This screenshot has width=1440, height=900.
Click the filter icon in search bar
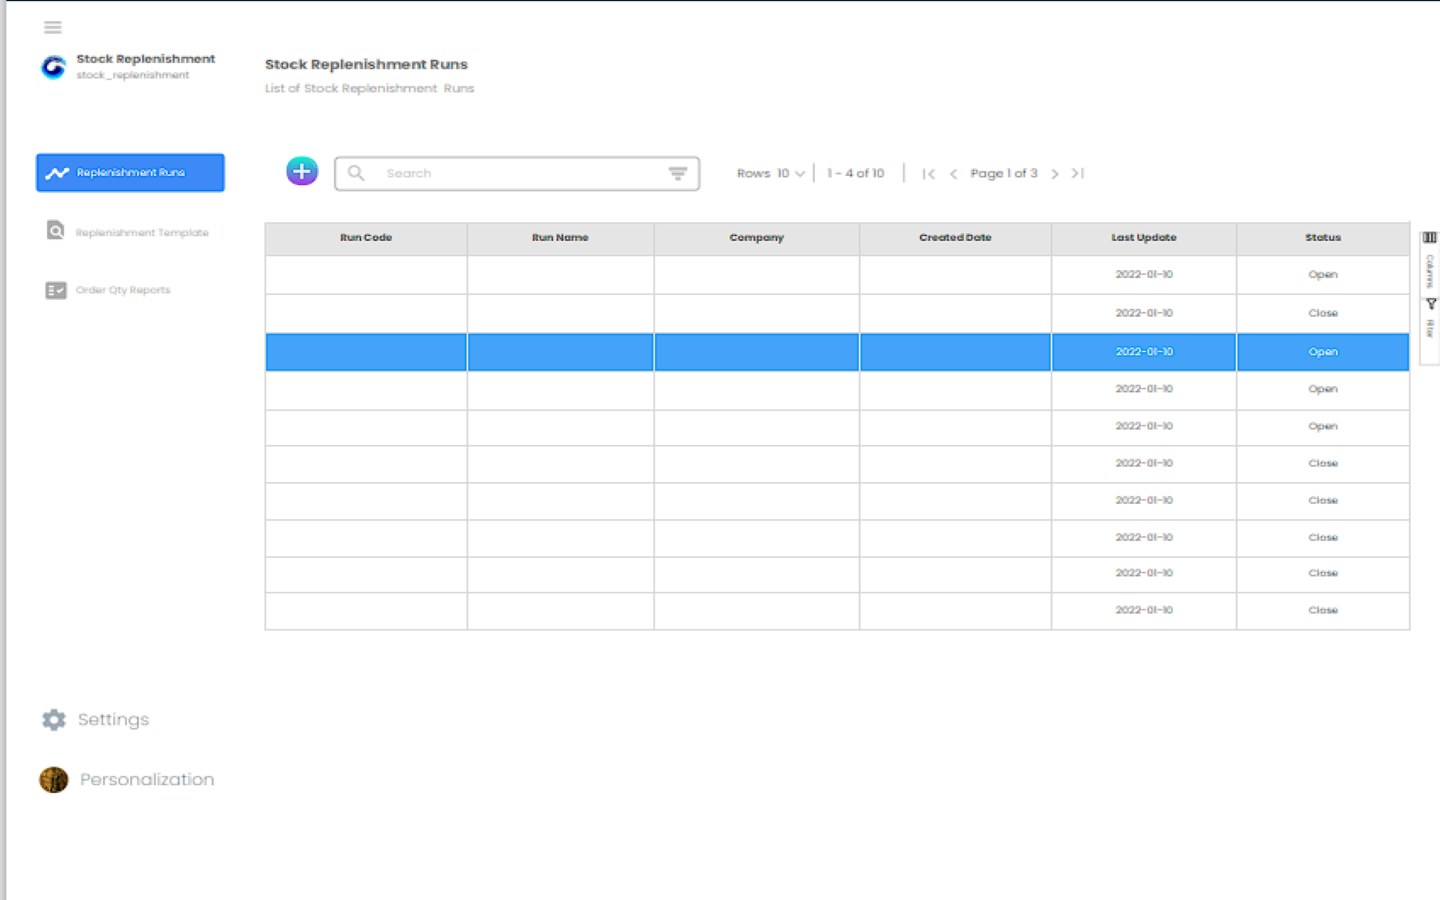point(677,173)
